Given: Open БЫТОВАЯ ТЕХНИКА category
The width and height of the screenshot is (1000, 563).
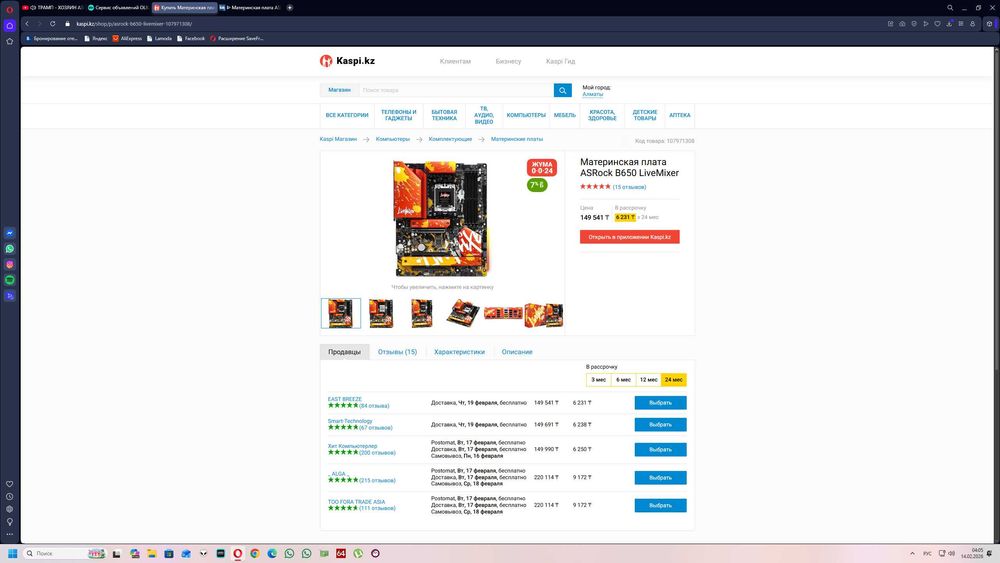Looking at the screenshot, I should (x=444, y=115).
